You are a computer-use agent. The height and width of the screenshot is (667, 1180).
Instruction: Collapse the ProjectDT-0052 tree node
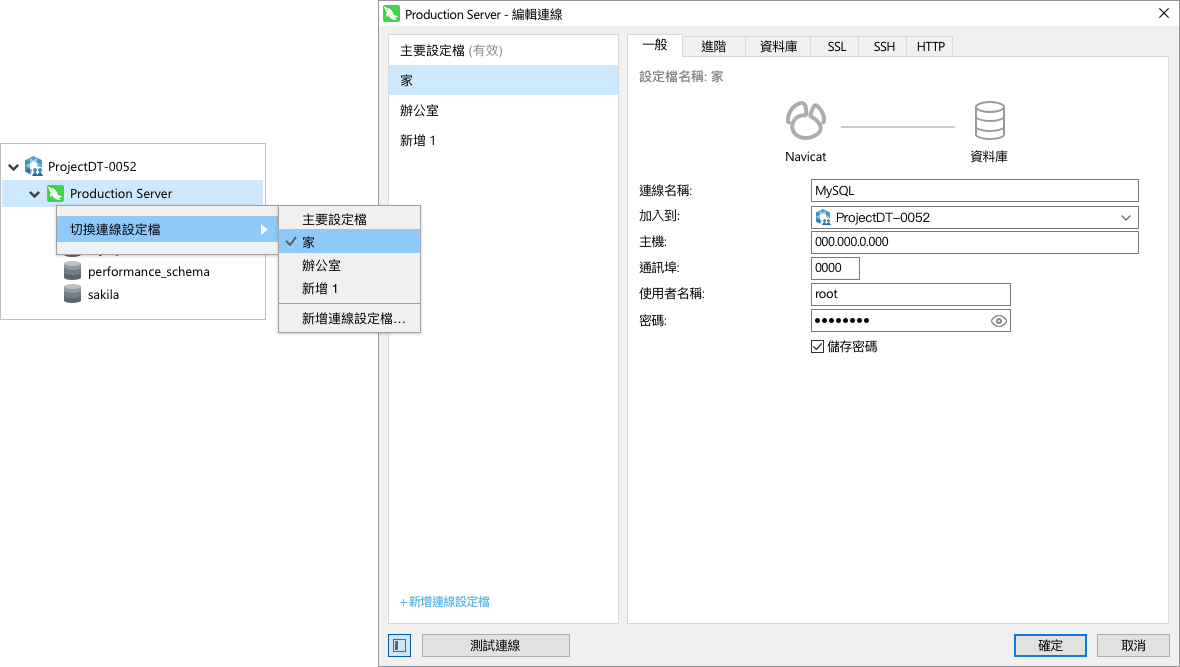pos(14,167)
